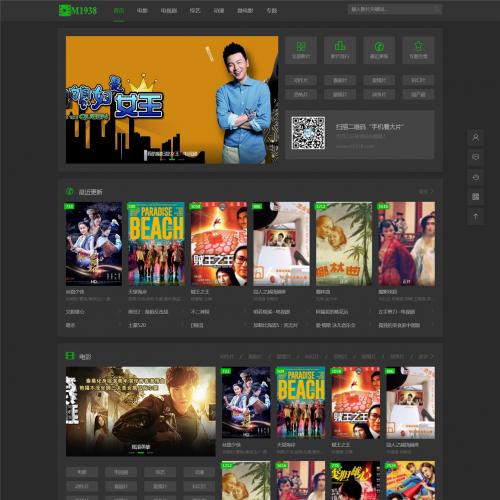Go to the 首页 nav tab
The image size is (500, 500).
pos(119,11)
